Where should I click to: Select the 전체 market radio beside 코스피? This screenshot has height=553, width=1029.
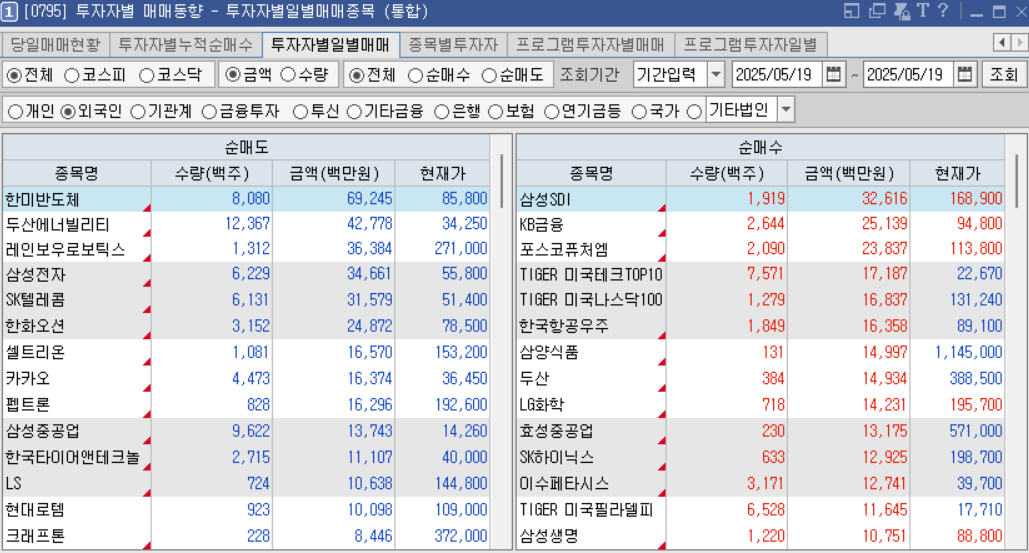tap(14, 75)
